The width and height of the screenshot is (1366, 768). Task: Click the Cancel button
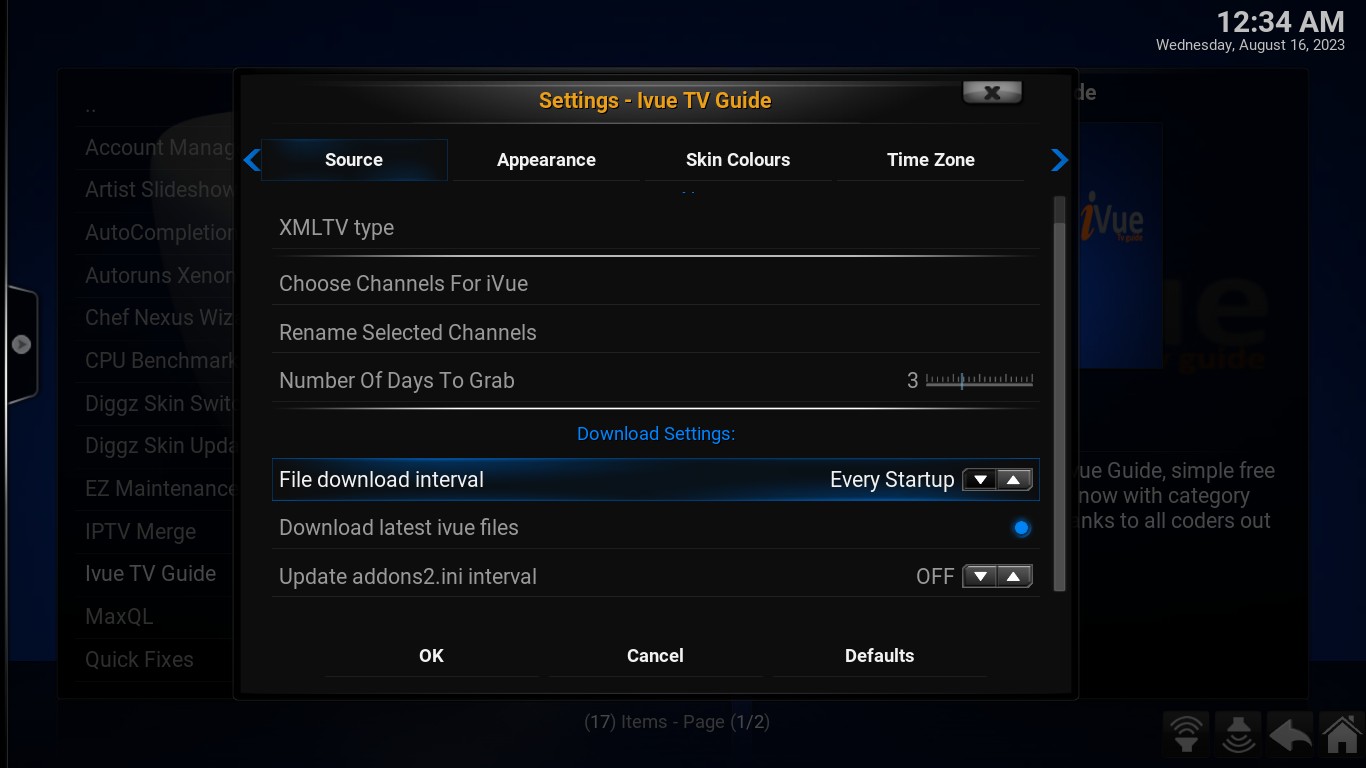[655, 656]
